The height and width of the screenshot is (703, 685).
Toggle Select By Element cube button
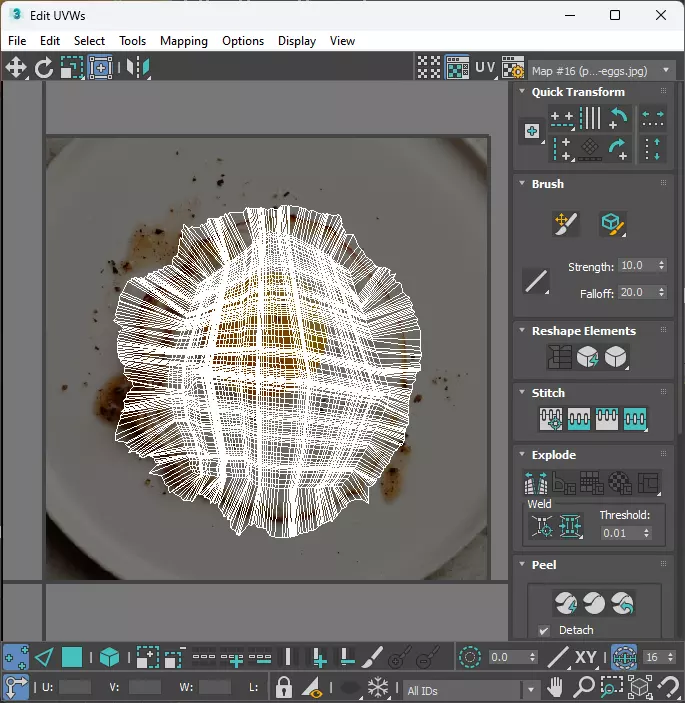coord(109,658)
